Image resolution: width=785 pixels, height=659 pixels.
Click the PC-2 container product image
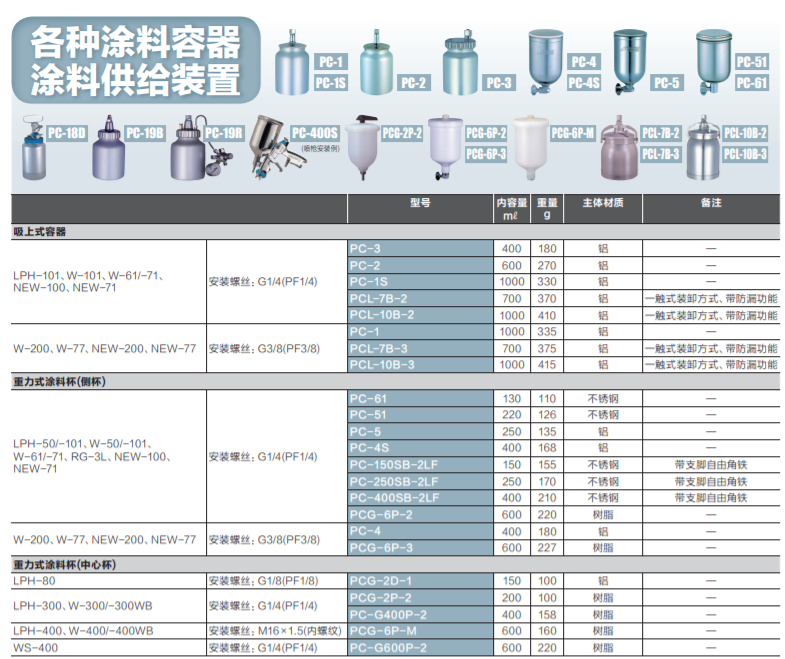pyautogui.click(x=376, y=63)
